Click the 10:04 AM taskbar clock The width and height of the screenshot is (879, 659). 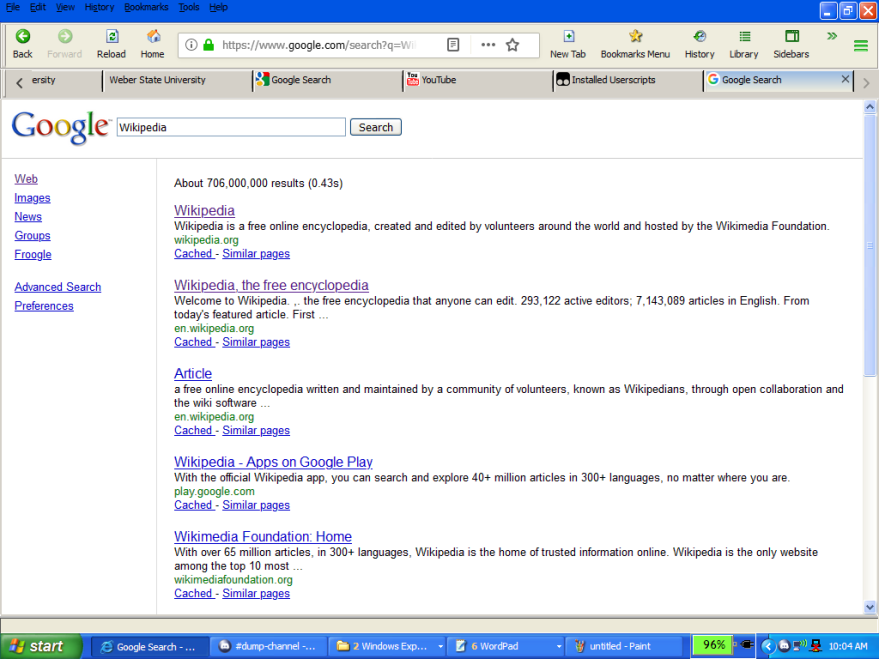click(x=848, y=646)
